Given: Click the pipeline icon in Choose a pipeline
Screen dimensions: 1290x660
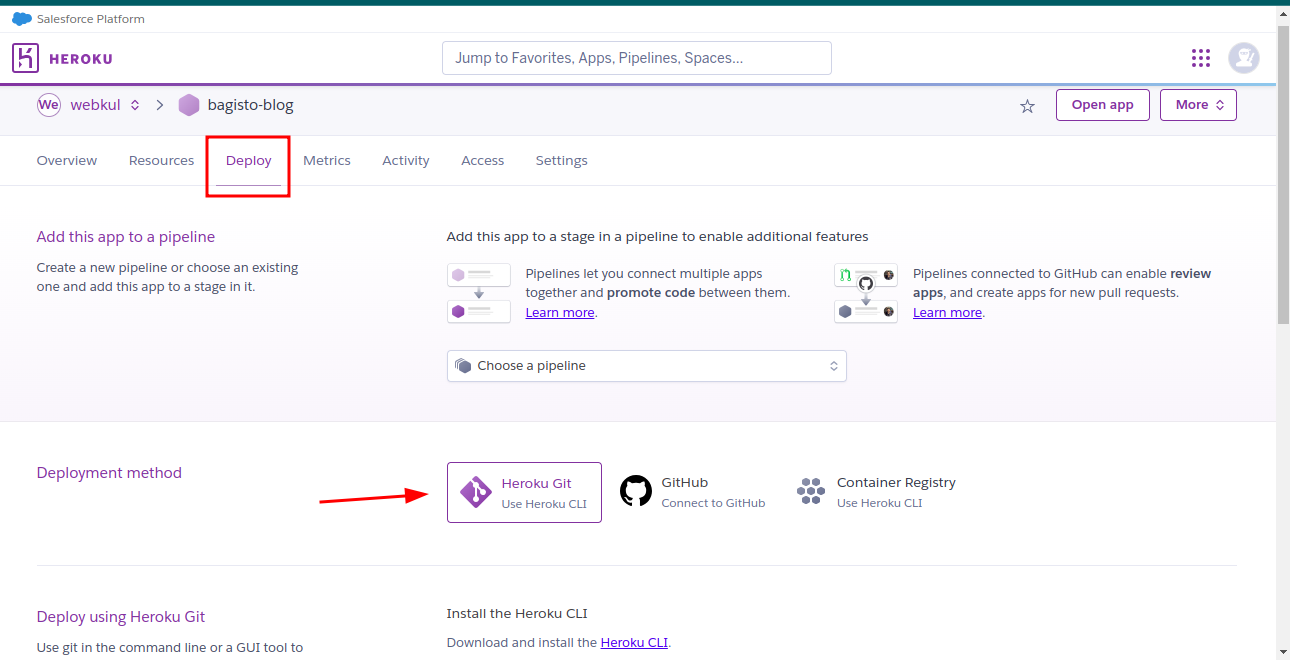Looking at the screenshot, I should click(x=462, y=366).
